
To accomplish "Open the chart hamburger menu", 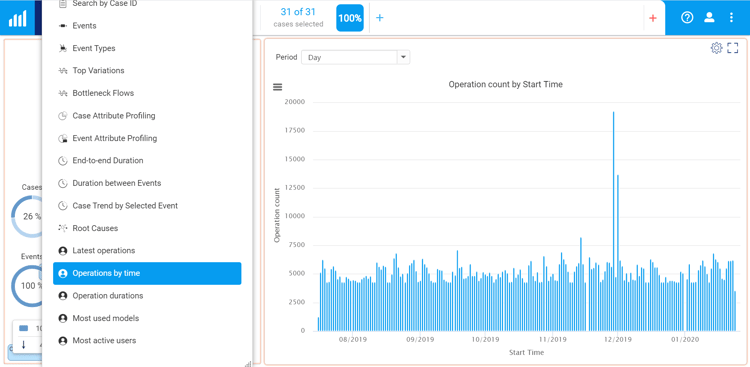I will tap(277, 87).
